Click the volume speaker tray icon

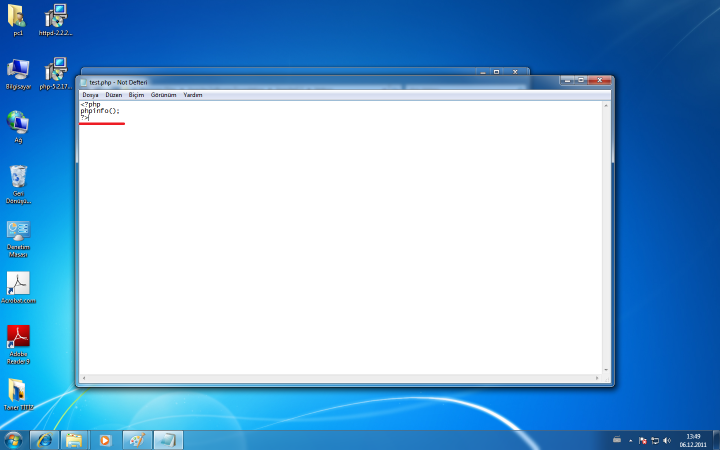pos(667,440)
